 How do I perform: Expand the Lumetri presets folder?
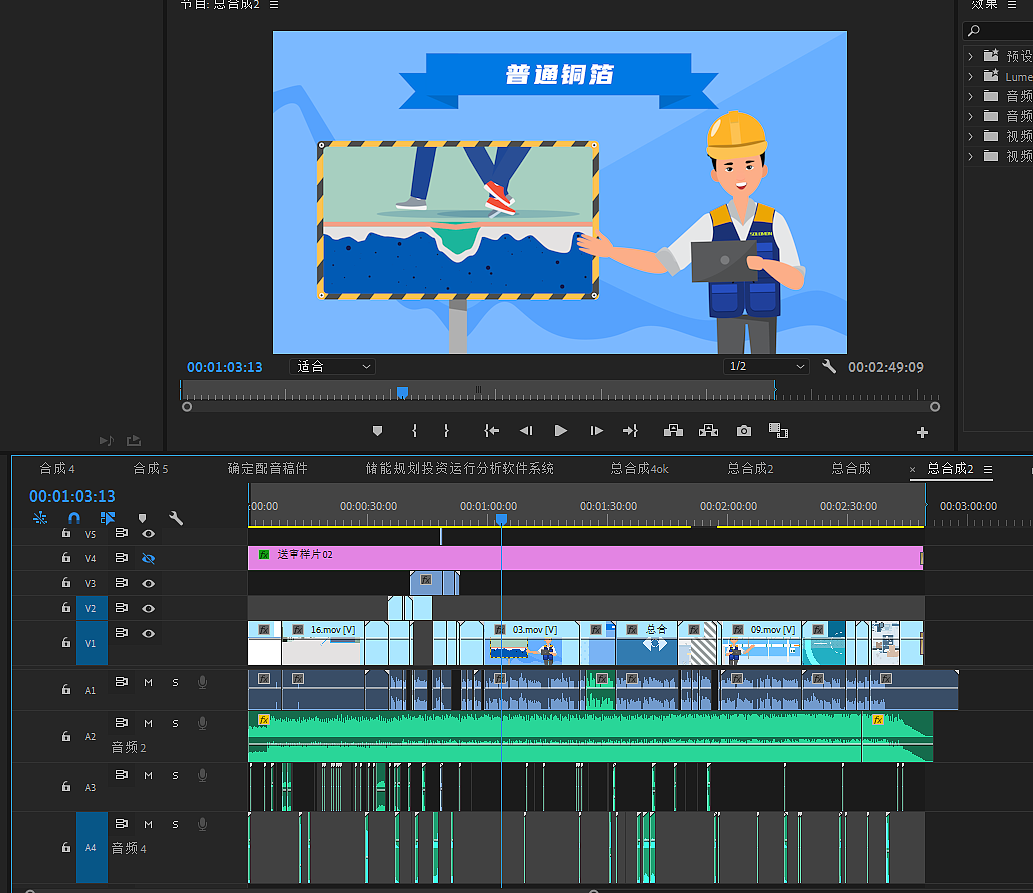[x=970, y=76]
